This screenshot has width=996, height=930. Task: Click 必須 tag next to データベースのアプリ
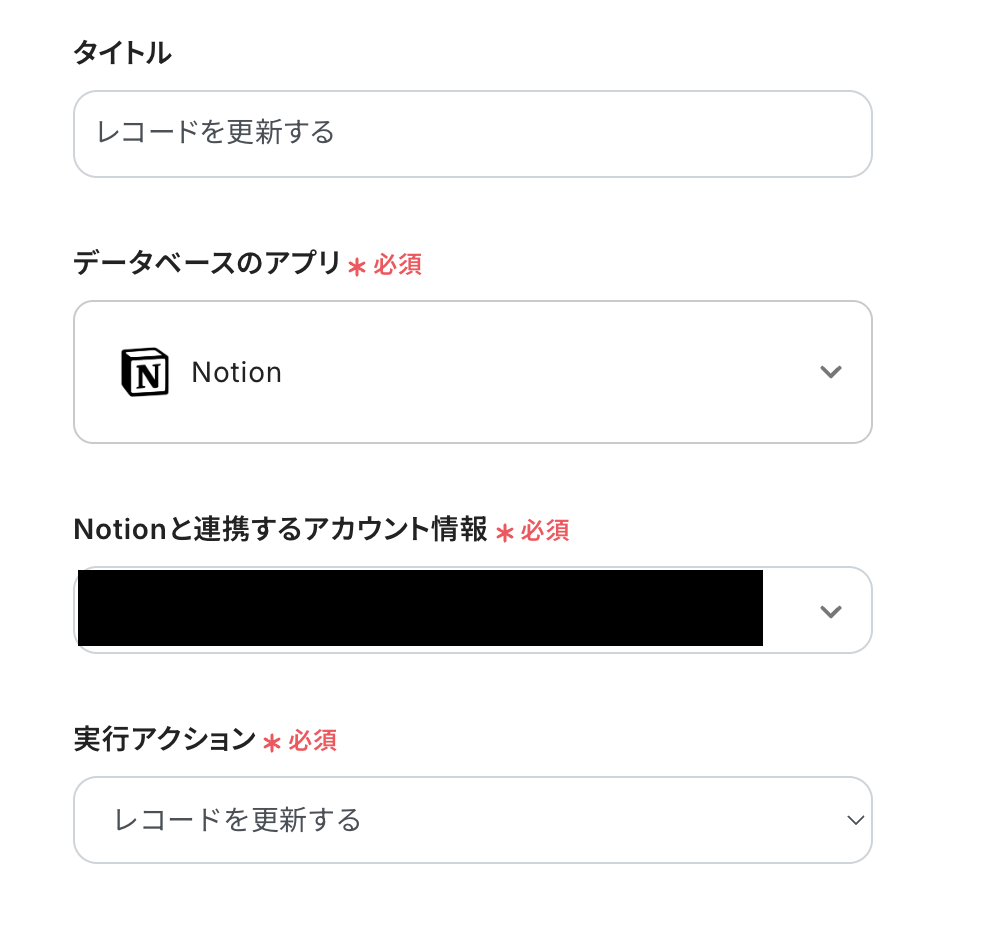[398, 265]
